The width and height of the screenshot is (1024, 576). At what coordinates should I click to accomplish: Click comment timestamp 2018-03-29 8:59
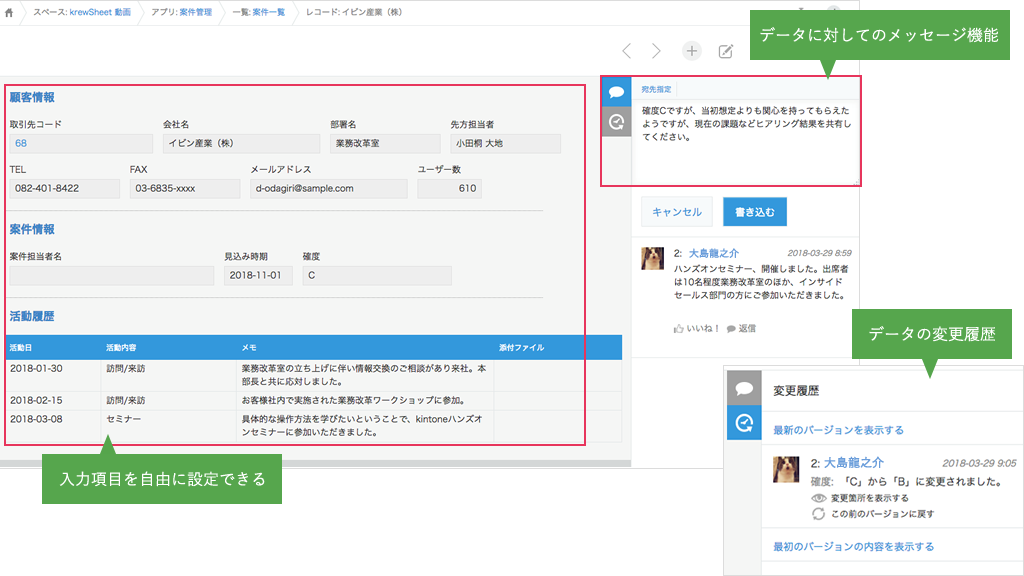[819, 253]
